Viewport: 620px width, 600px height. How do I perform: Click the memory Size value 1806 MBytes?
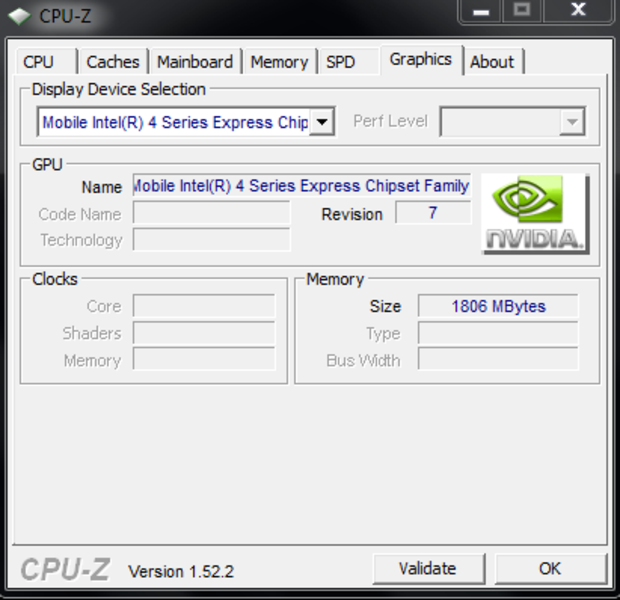pos(498,306)
